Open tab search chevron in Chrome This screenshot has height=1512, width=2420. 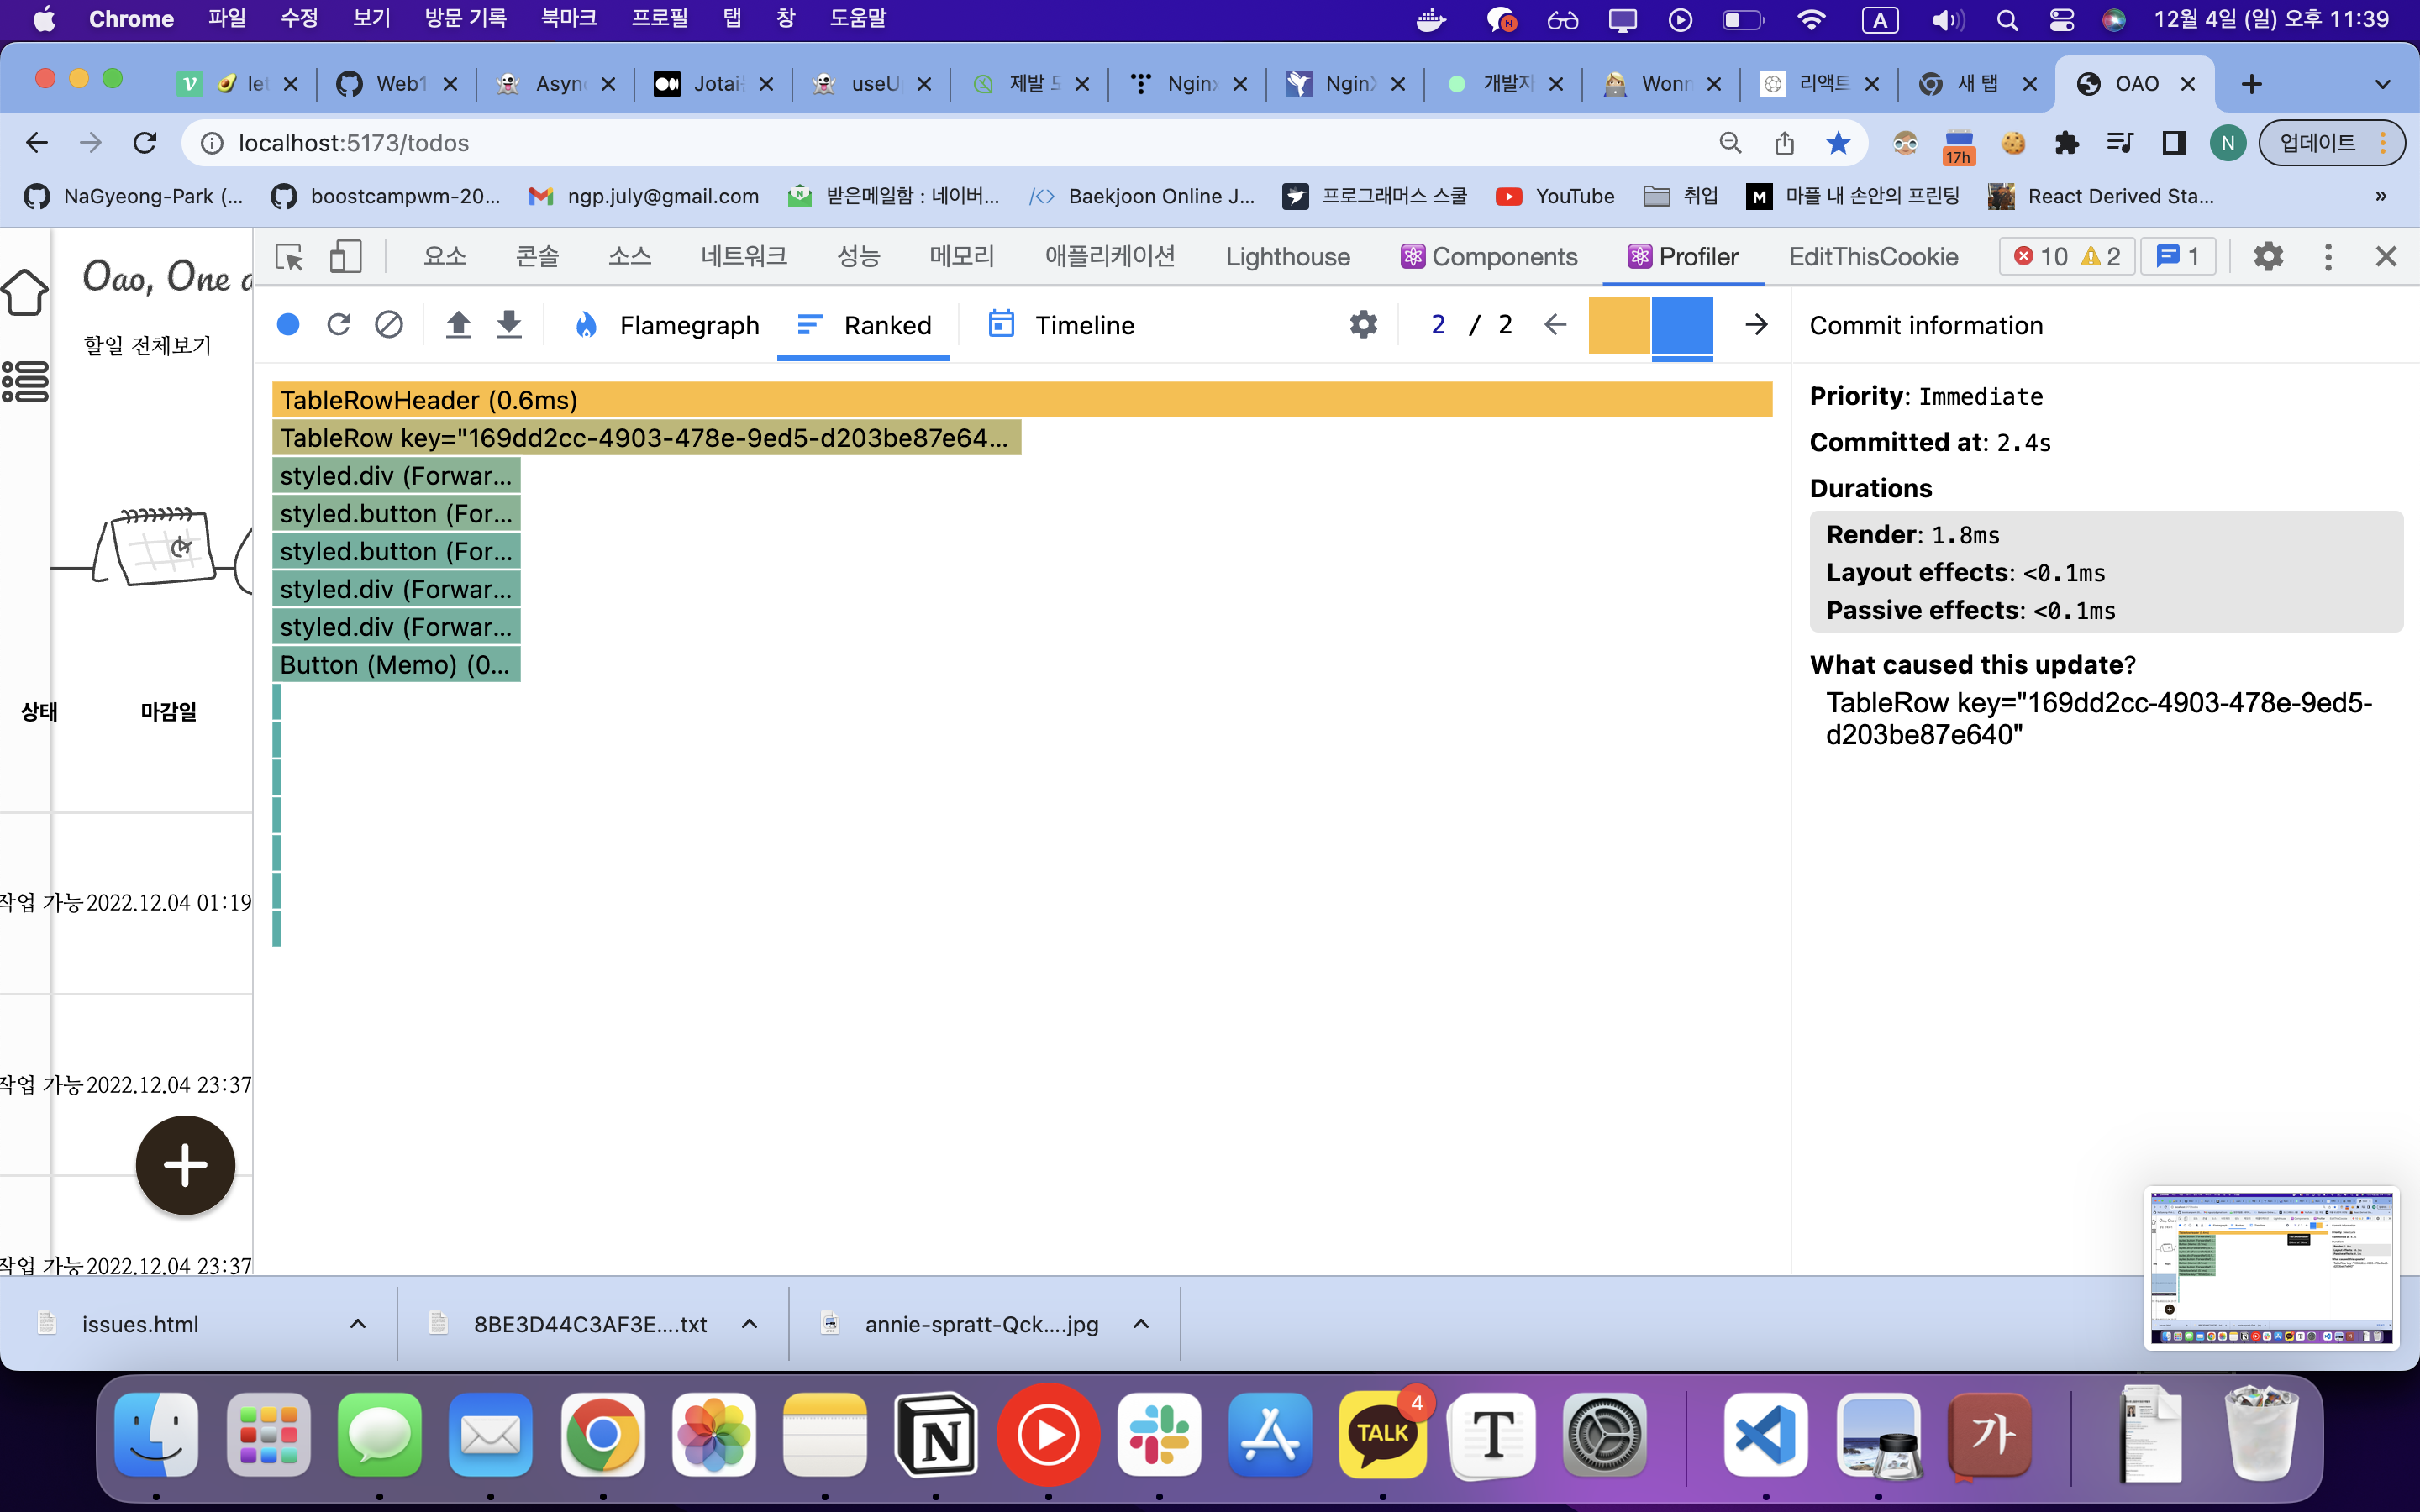tap(2383, 84)
